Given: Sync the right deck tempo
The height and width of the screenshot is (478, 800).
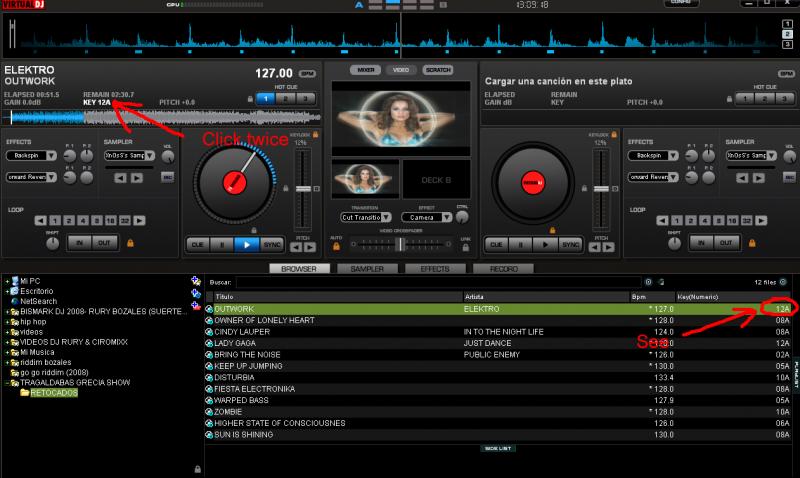Looking at the screenshot, I should coord(570,245).
